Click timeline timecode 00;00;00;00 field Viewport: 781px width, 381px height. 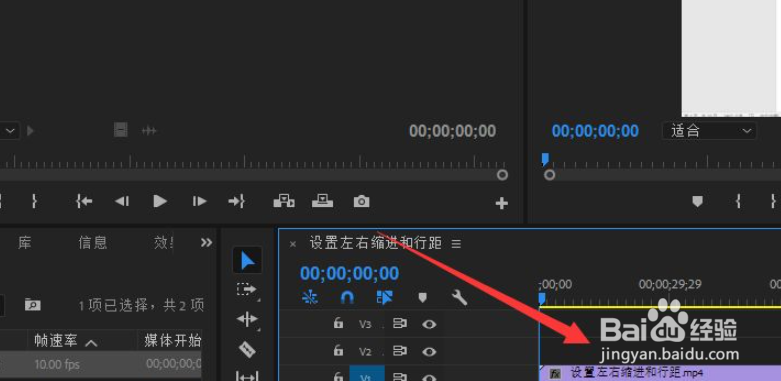click(349, 273)
